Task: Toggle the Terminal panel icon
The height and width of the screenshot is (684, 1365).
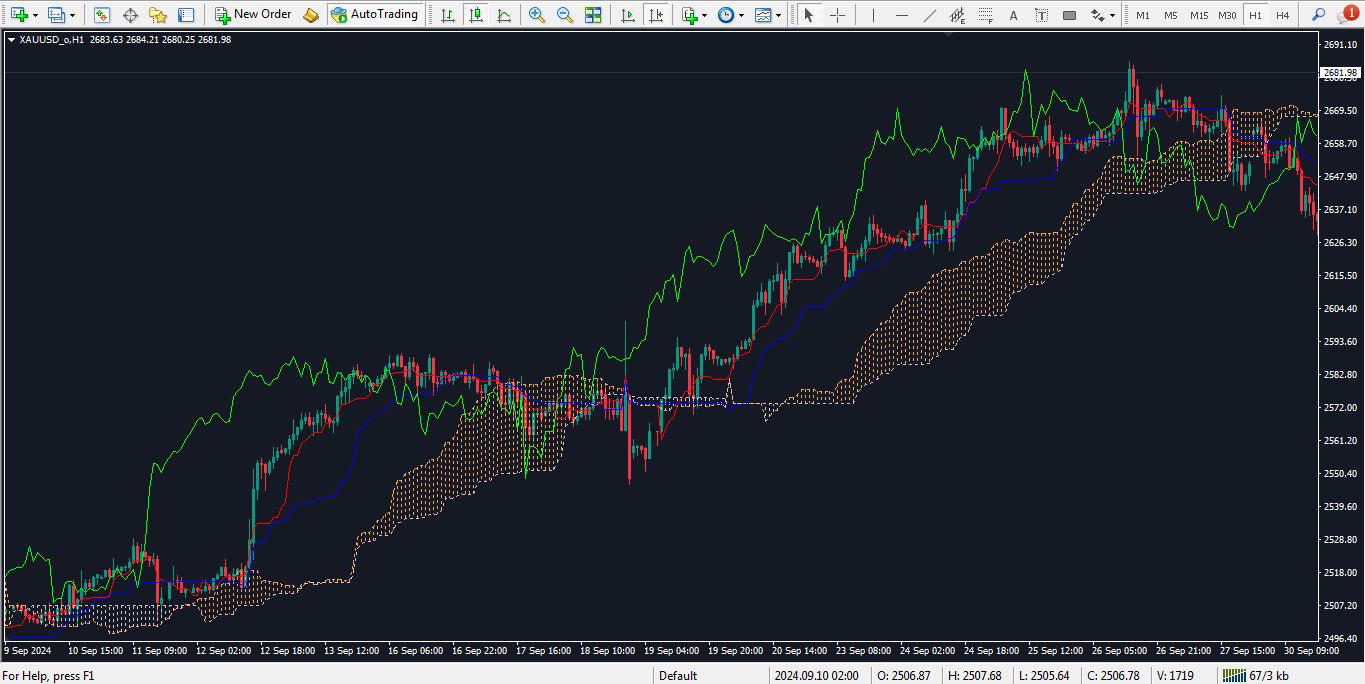Action: [186, 15]
